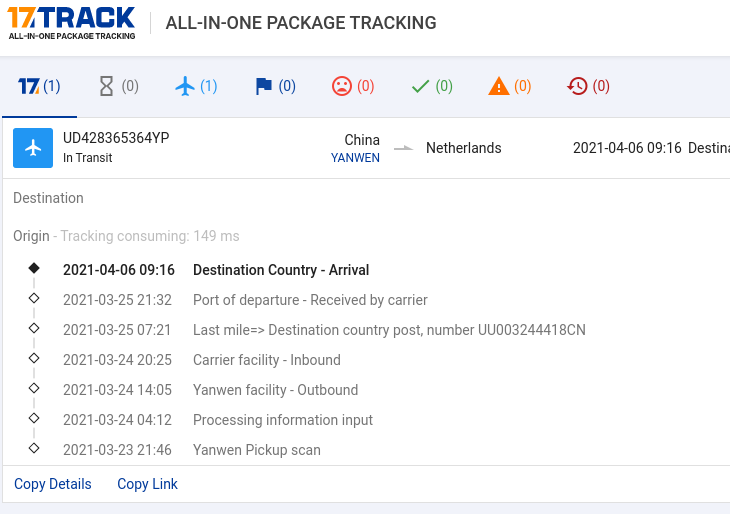Open the Expired clock history filter
Screen dimensions: 730x514
(588, 86)
